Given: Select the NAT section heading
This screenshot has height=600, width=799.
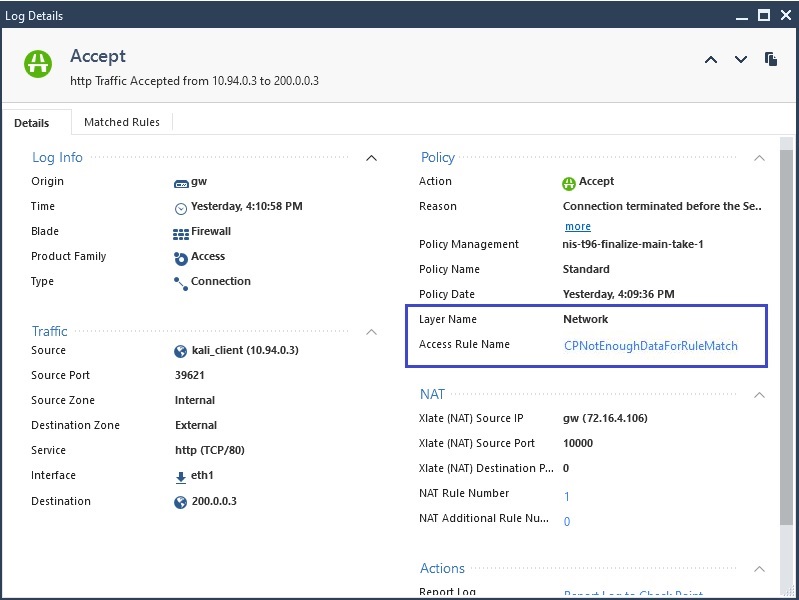Looking at the screenshot, I should pyautogui.click(x=432, y=394).
